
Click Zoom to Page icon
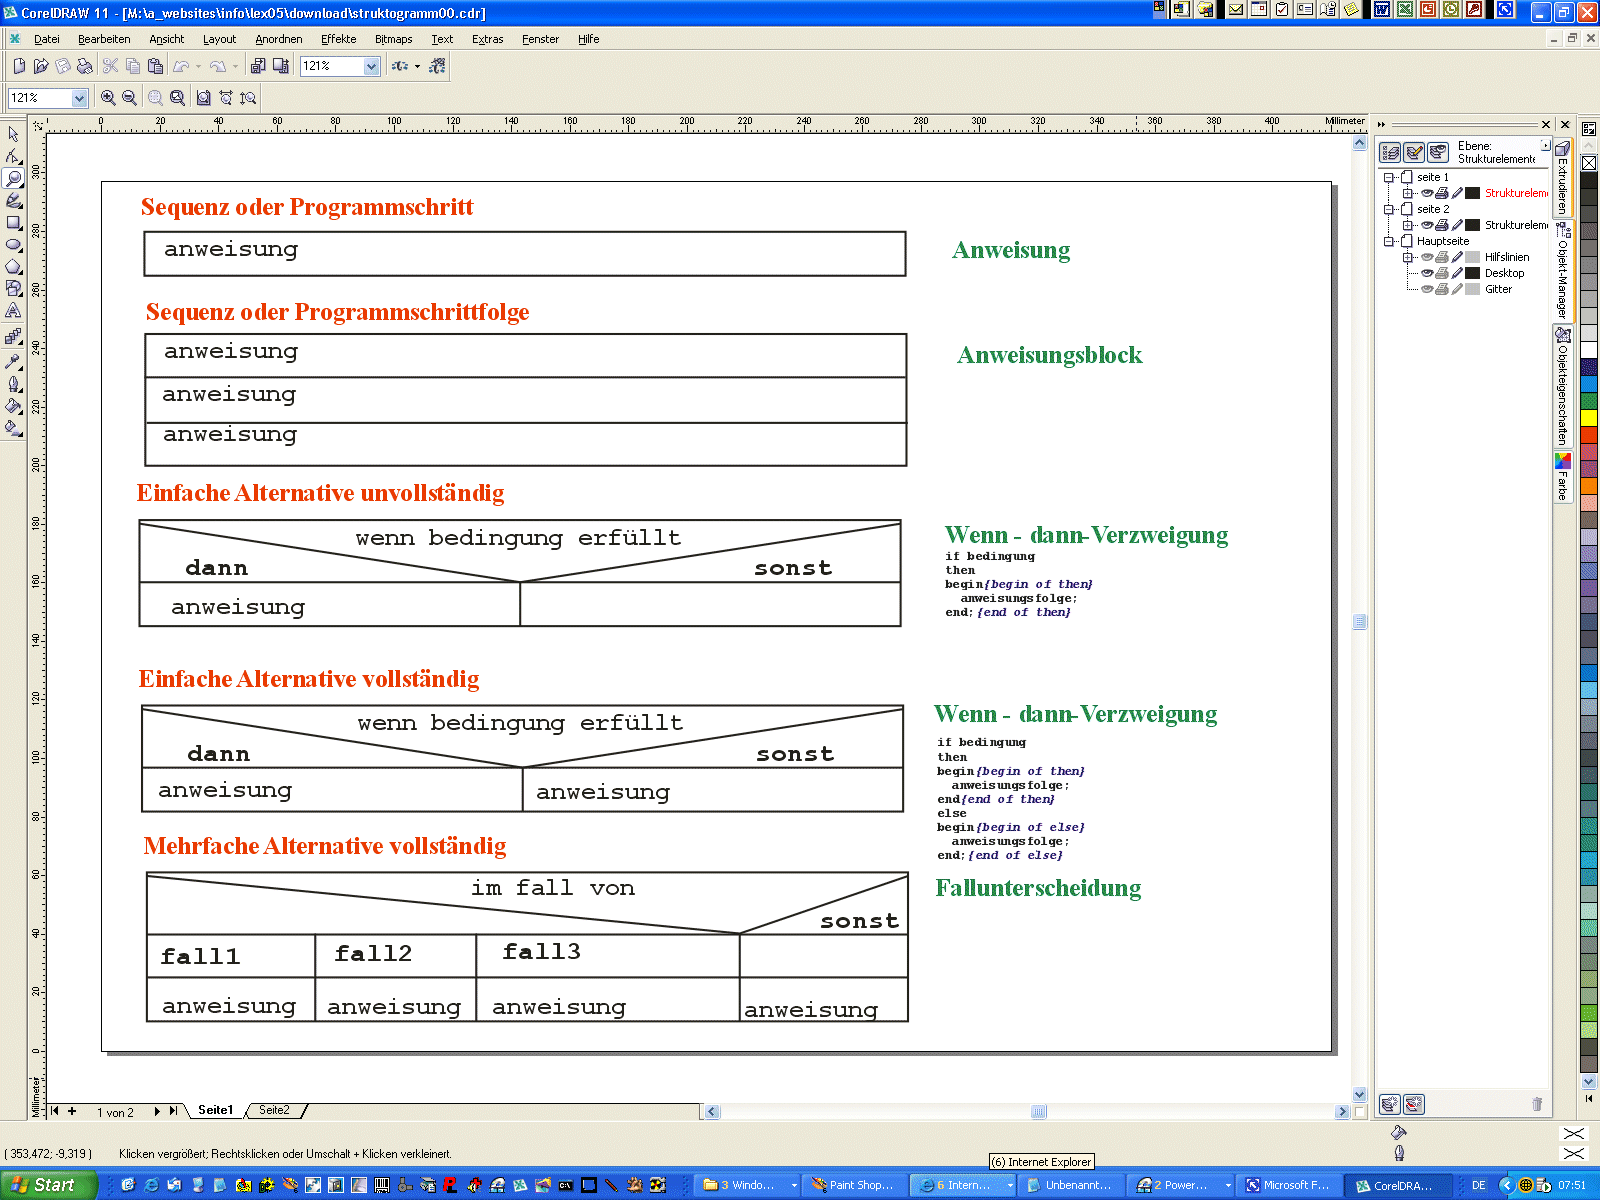point(203,98)
